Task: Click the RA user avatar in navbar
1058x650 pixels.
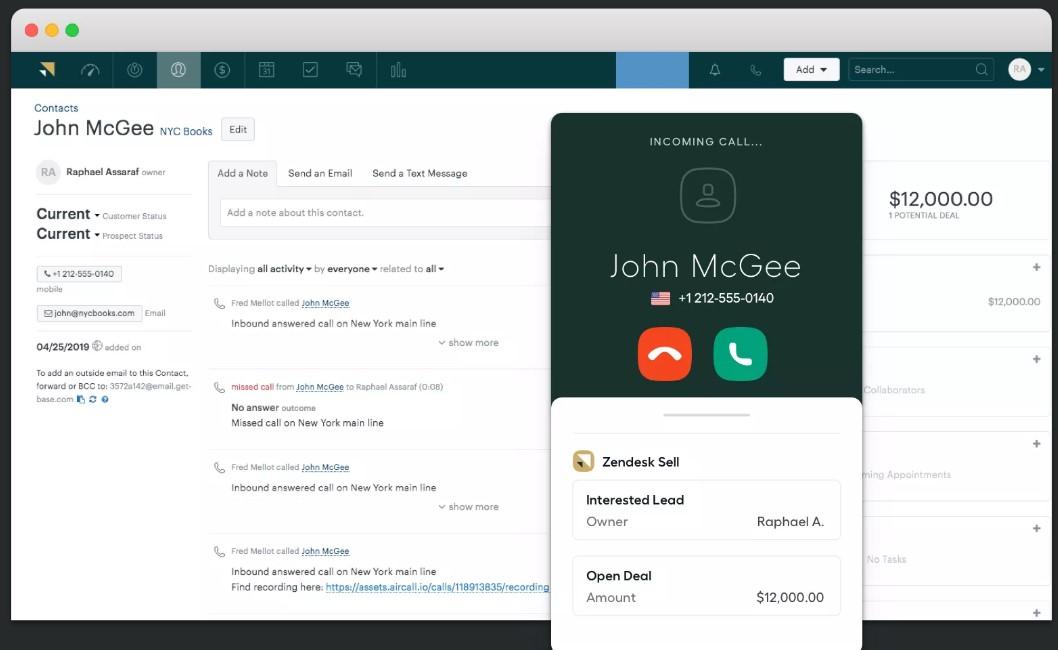Action: tap(1019, 70)
